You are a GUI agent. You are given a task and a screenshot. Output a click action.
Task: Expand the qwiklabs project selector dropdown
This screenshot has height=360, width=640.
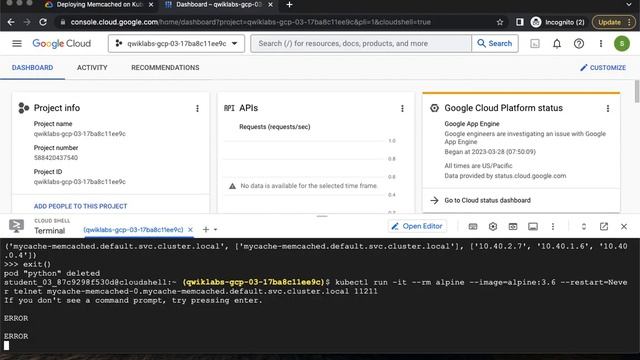click(176, 43)
